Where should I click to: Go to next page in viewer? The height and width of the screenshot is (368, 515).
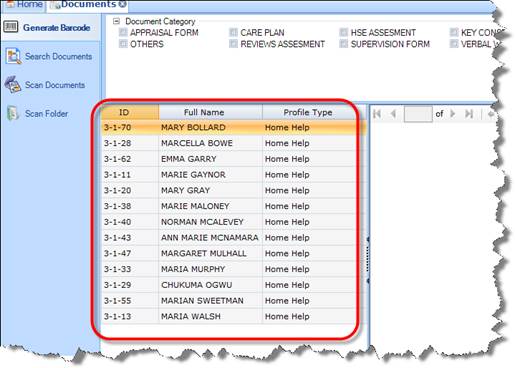(452, 114)
